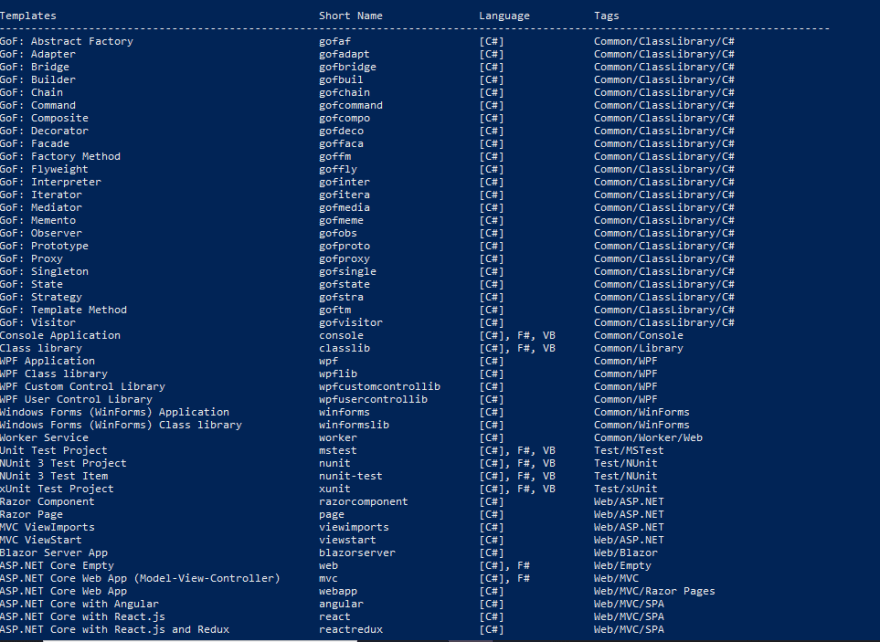The width and height of the screenshot is (880, 642).
Task: Select the 'ASP.NET Core Empty' template text
Action: click(x=57, y=566)
